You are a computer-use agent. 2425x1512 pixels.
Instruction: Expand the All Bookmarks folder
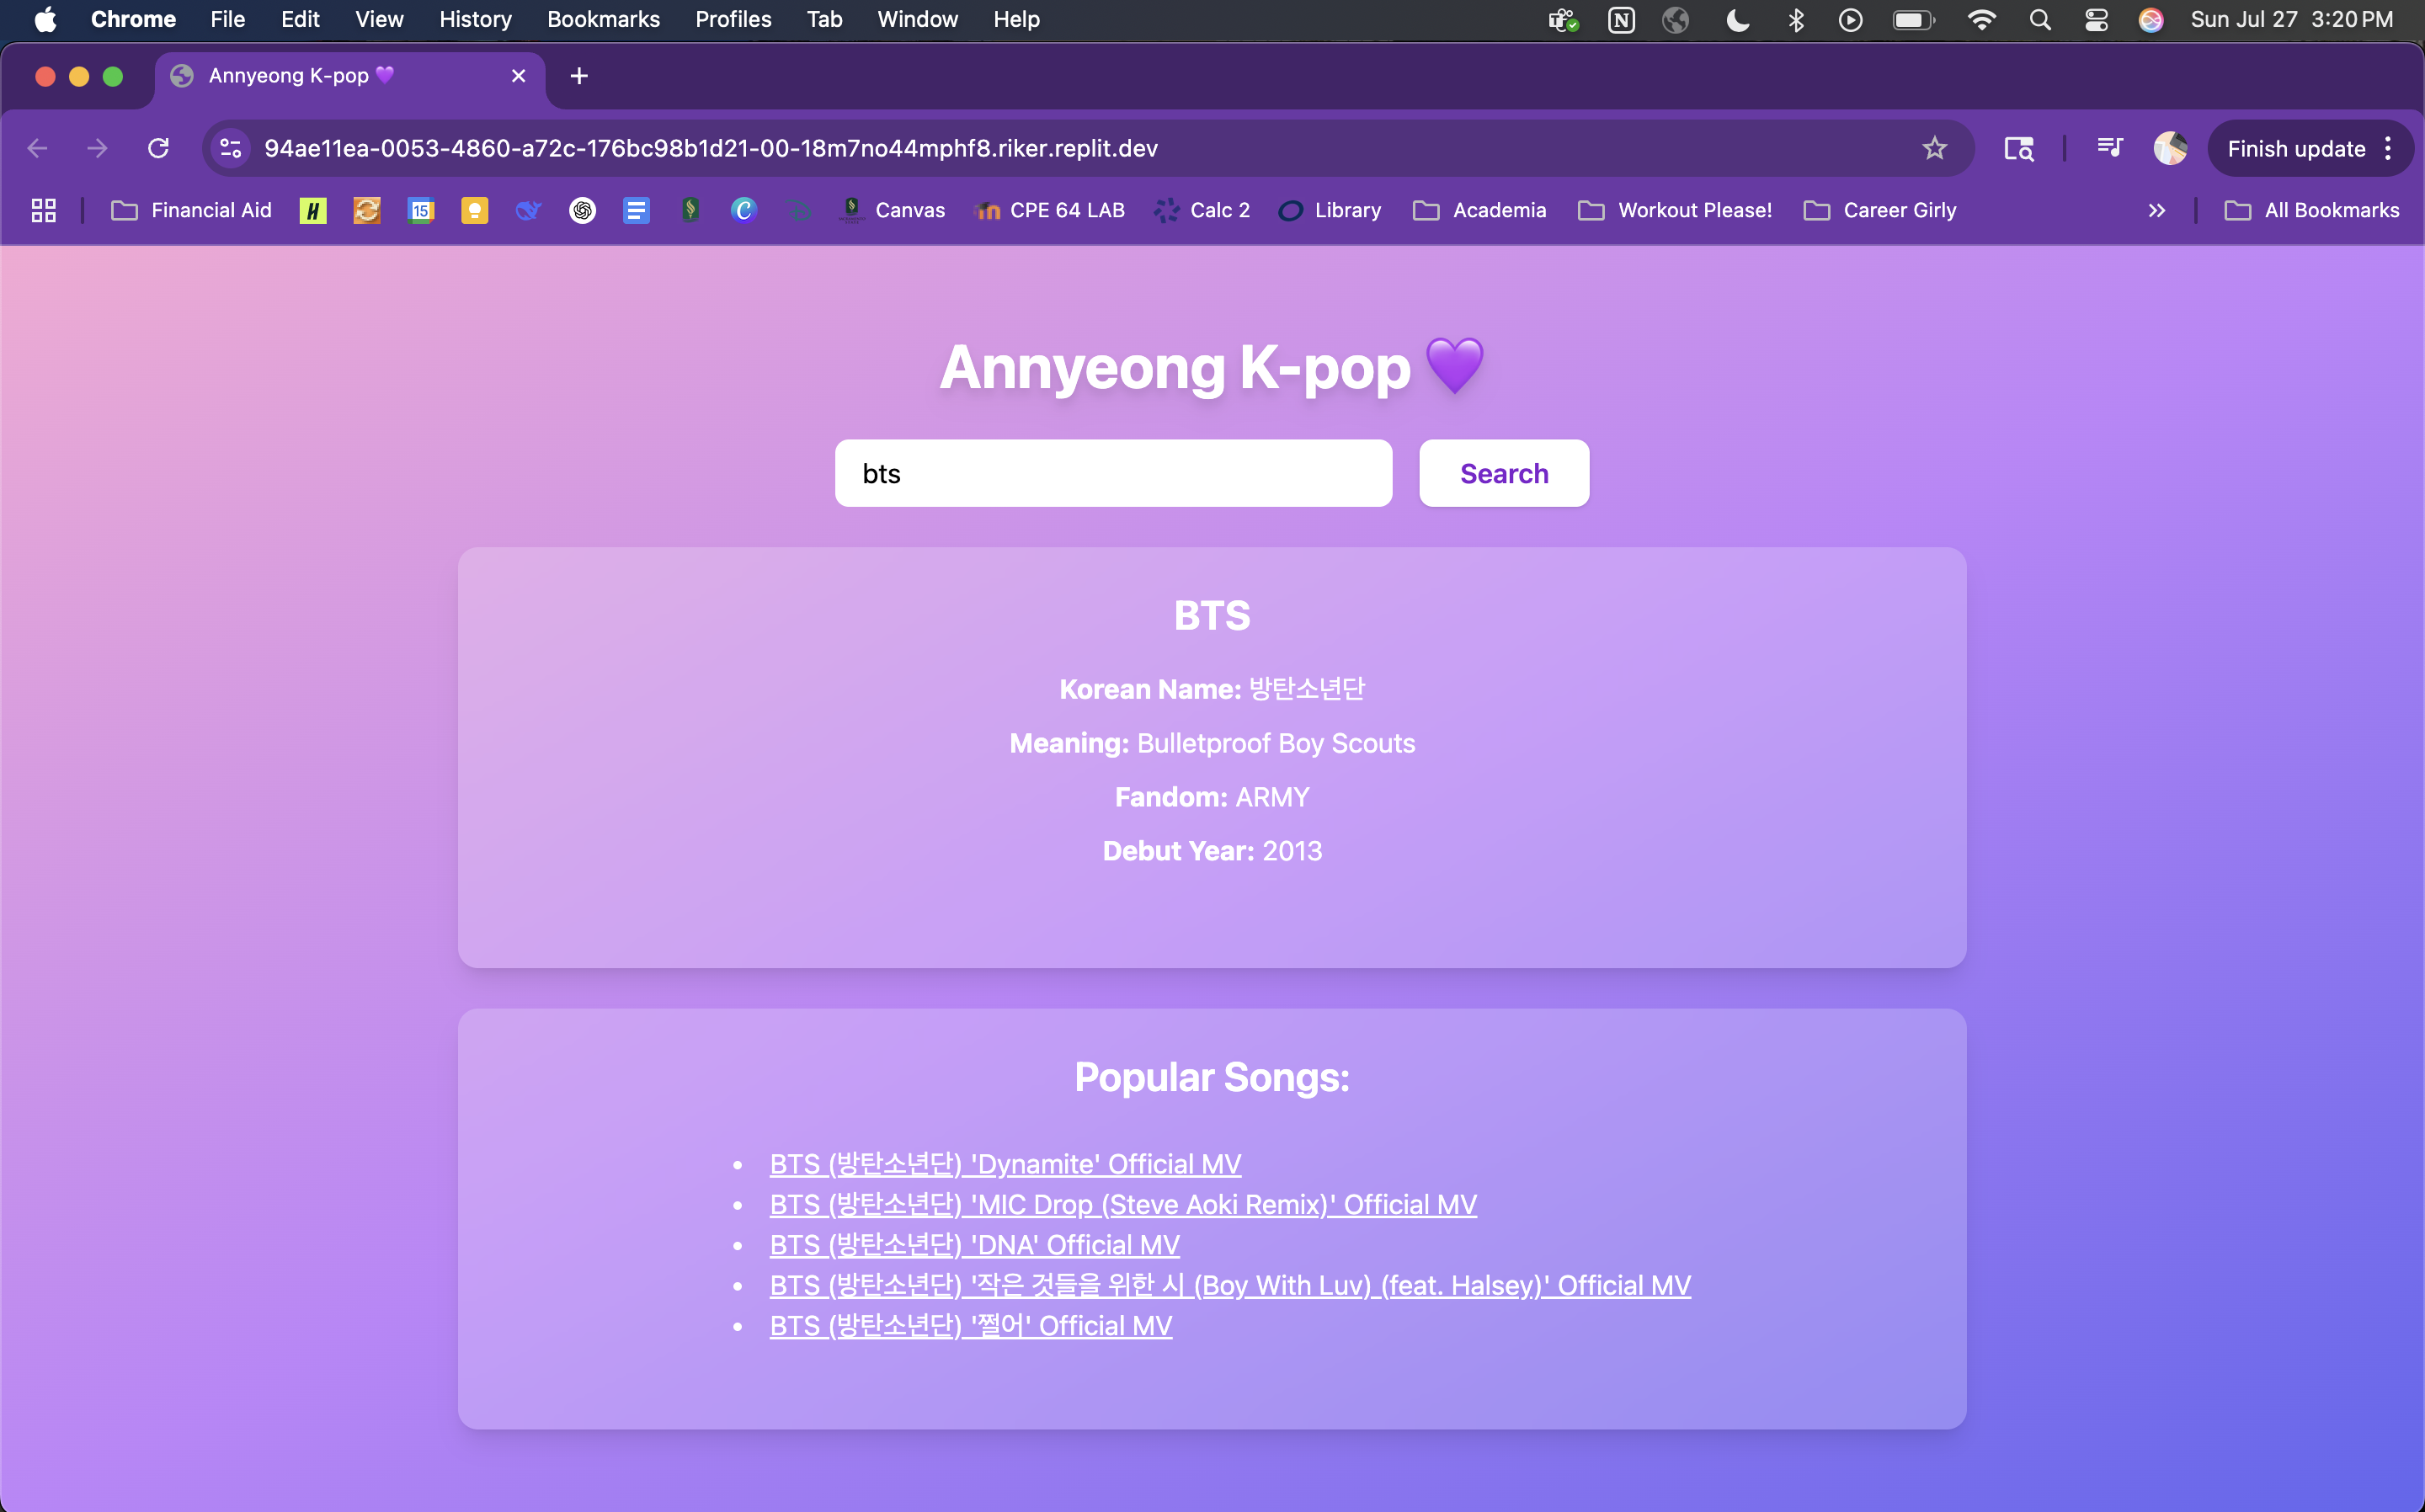point(2311,210)
